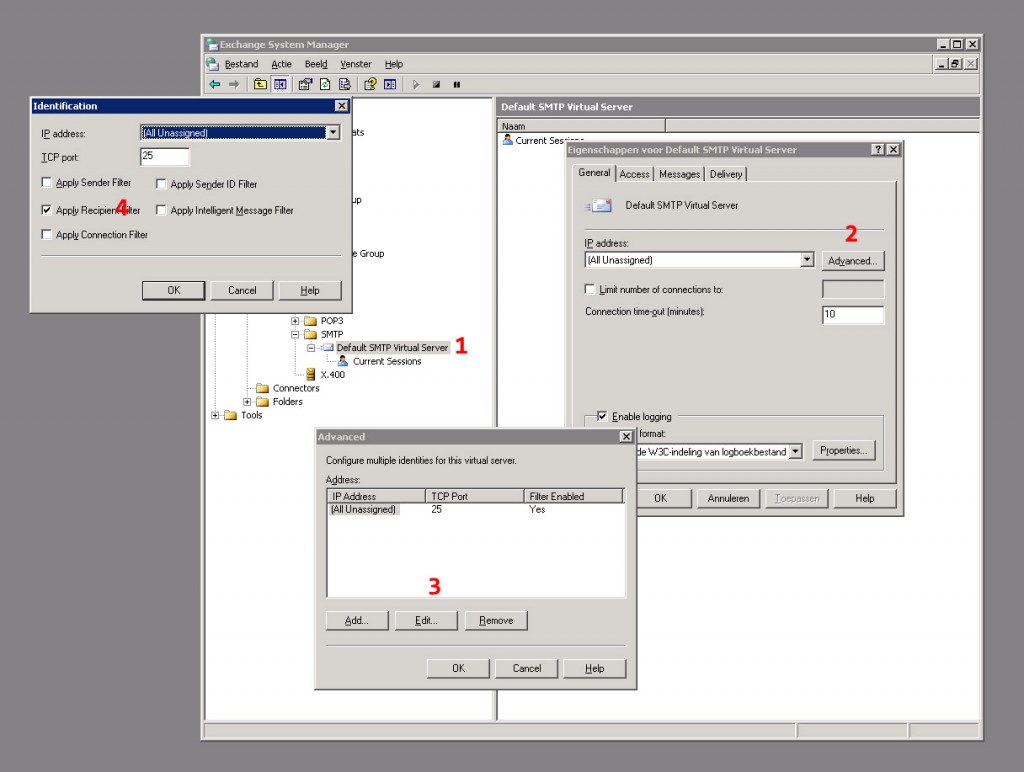This screenshot has height=772, width=1024.
Task: Uncheck Enable logging checkbox
Action: [x=602, y=416]
